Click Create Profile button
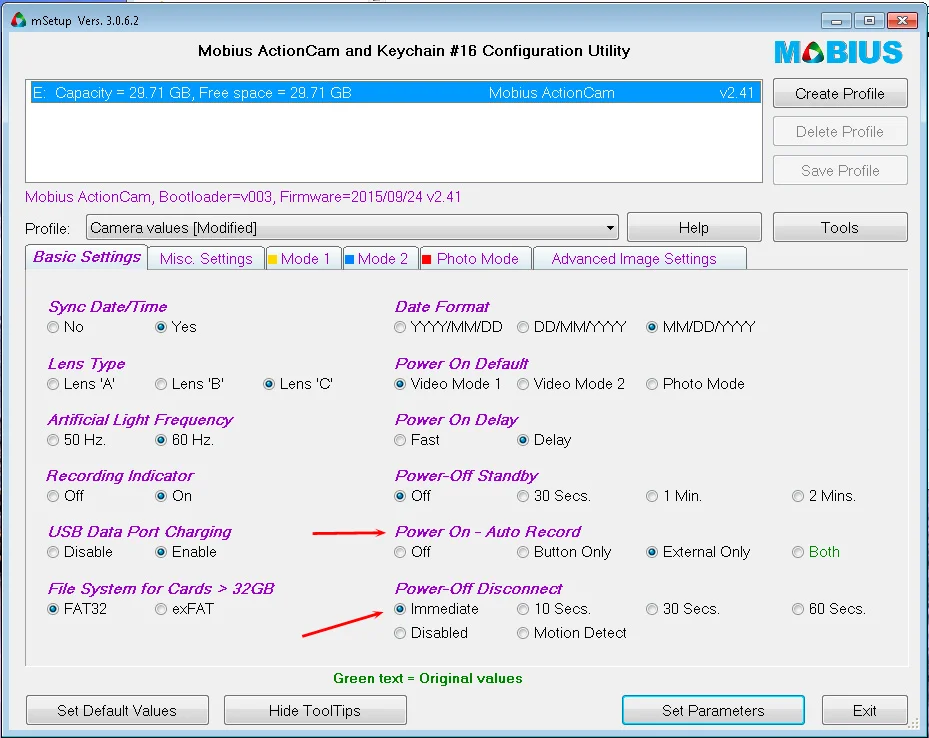Viewport: 929px width, 738px height. [840, 94]
